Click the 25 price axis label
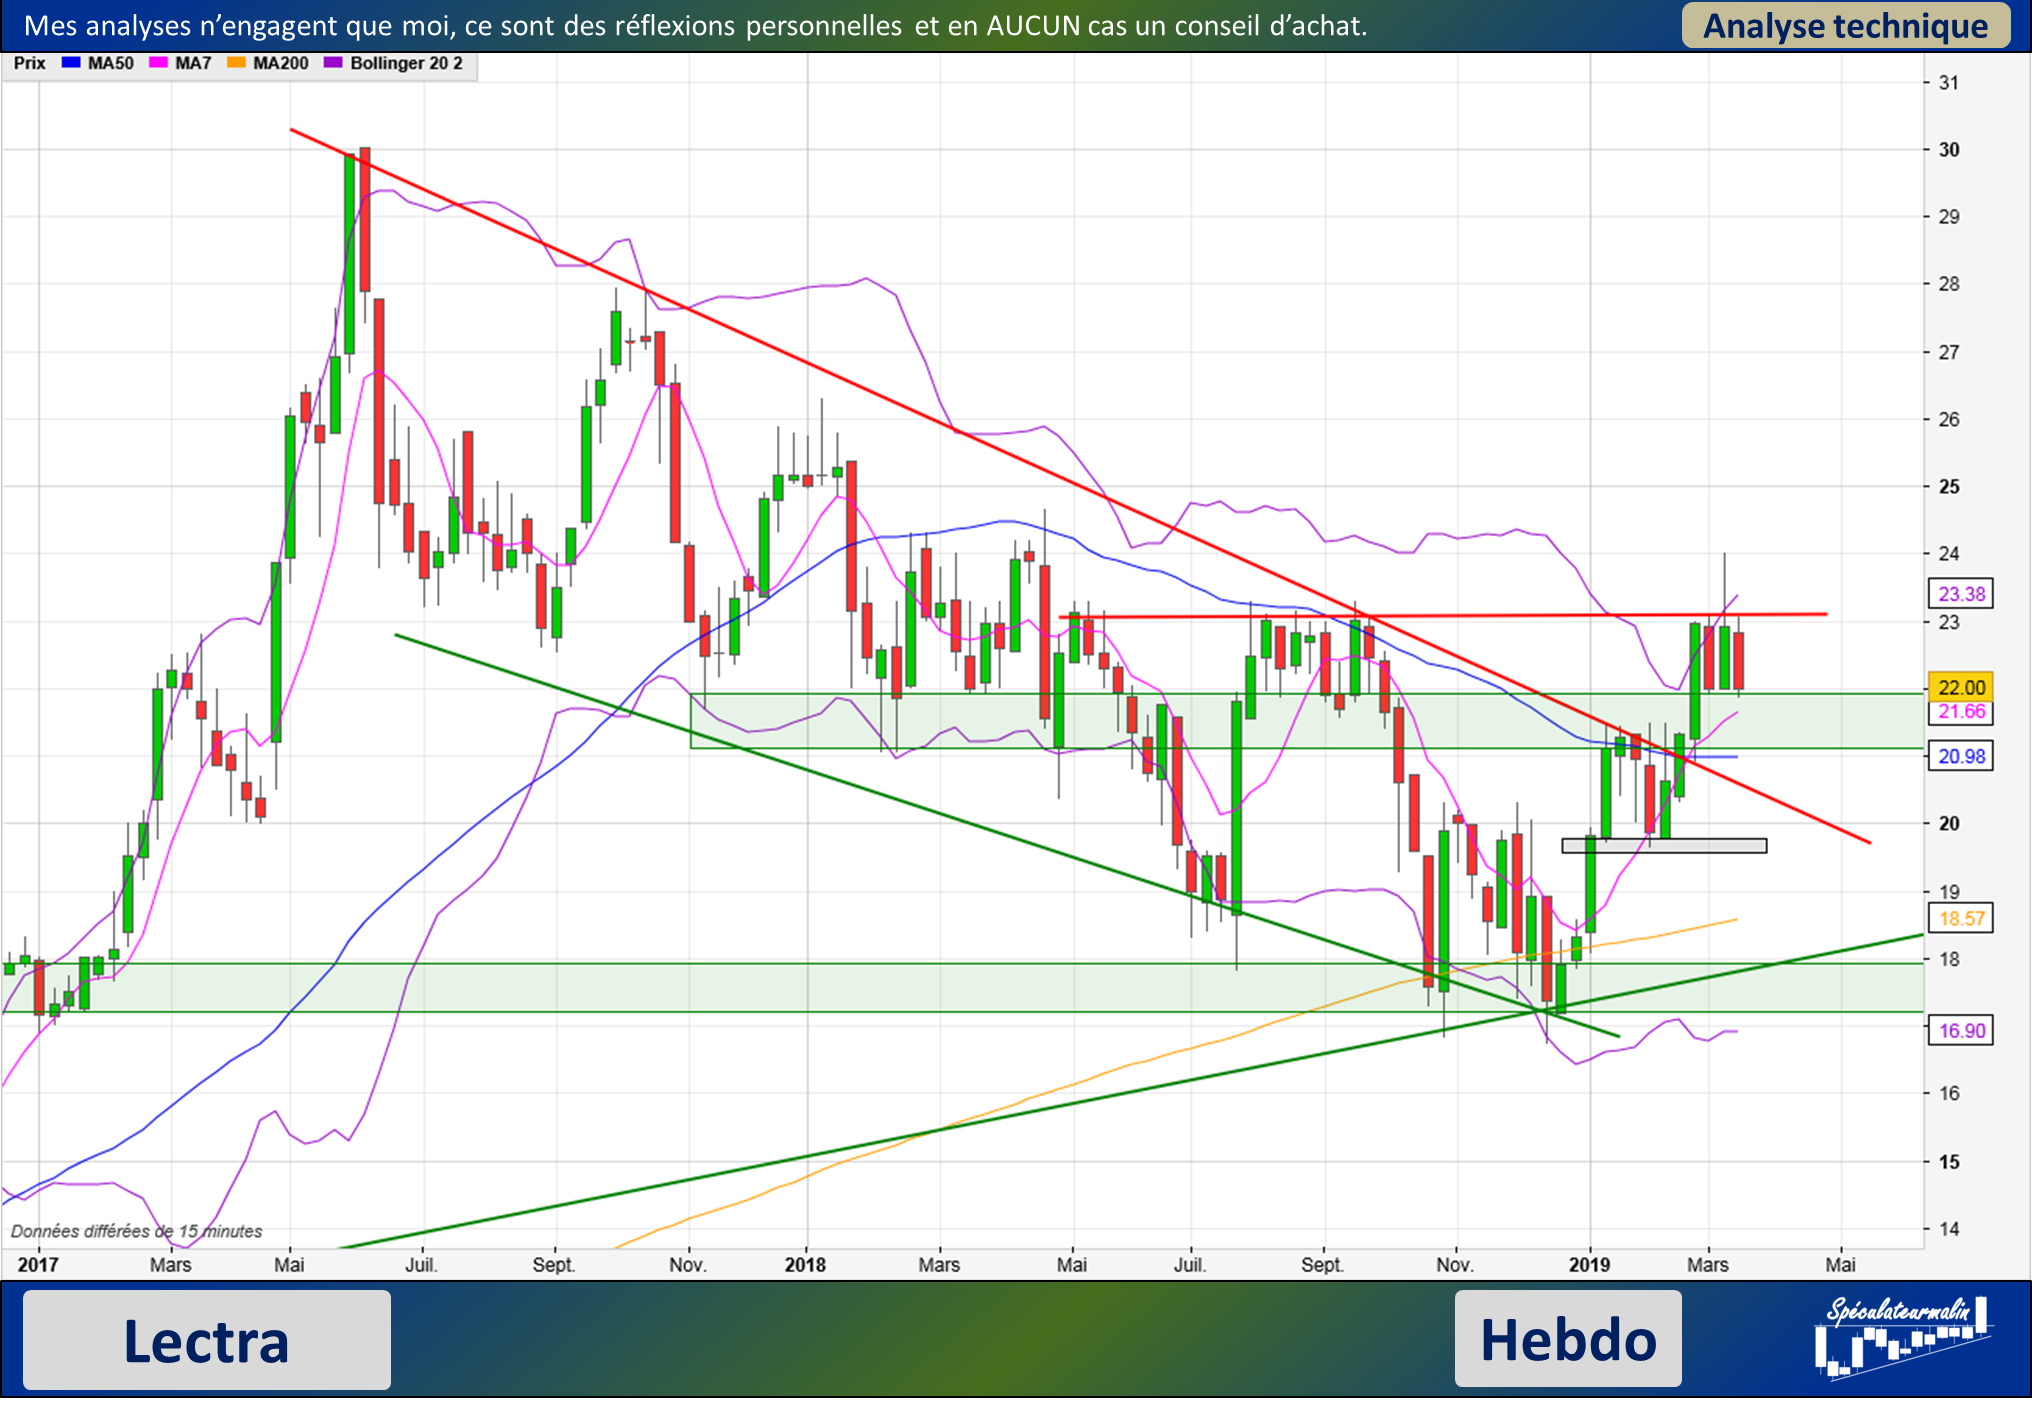 point(1949,486)
